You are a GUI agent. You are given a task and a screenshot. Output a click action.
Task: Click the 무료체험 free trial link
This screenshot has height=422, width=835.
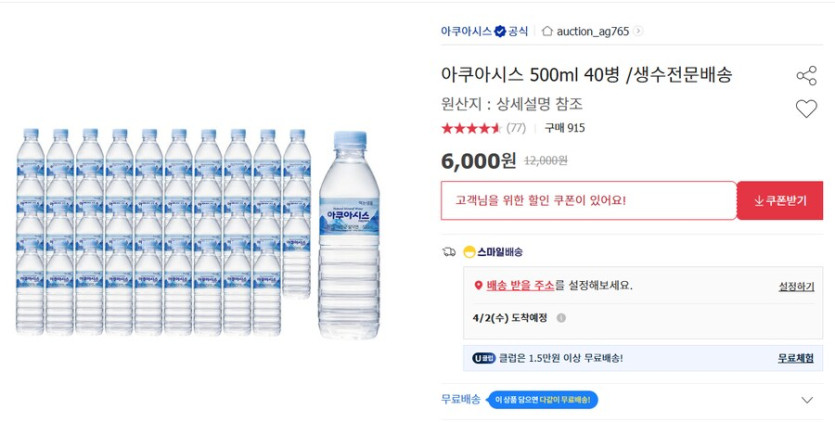coord(796,358)
